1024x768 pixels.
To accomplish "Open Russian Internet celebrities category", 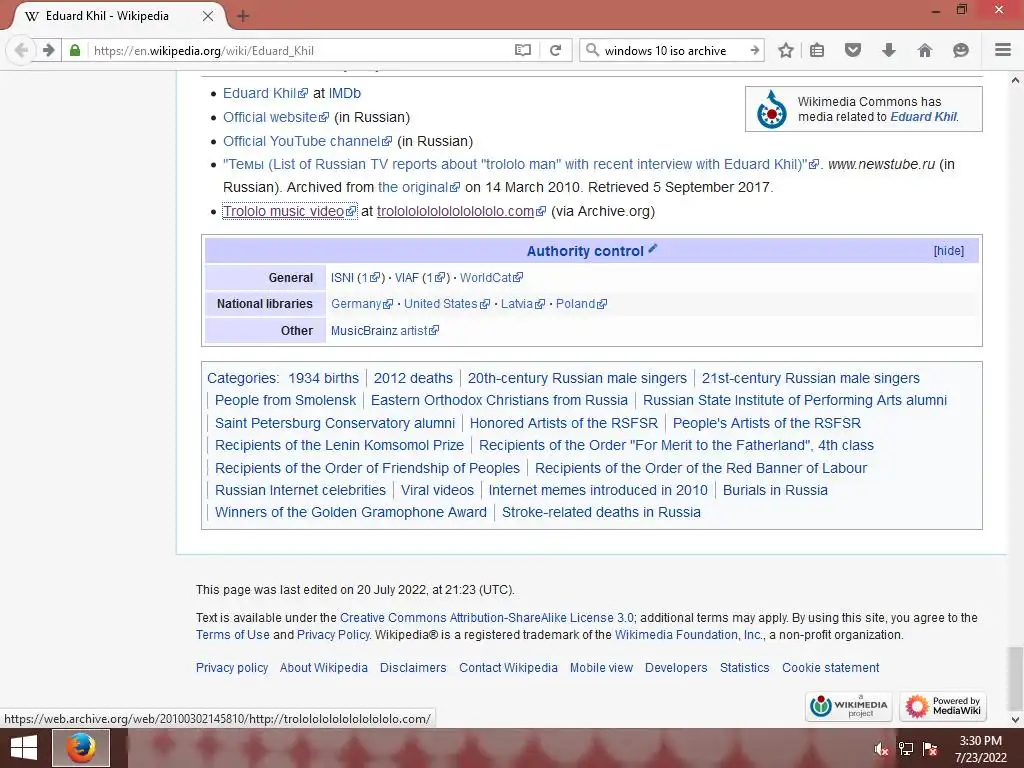I will click(x=300, y=490).
